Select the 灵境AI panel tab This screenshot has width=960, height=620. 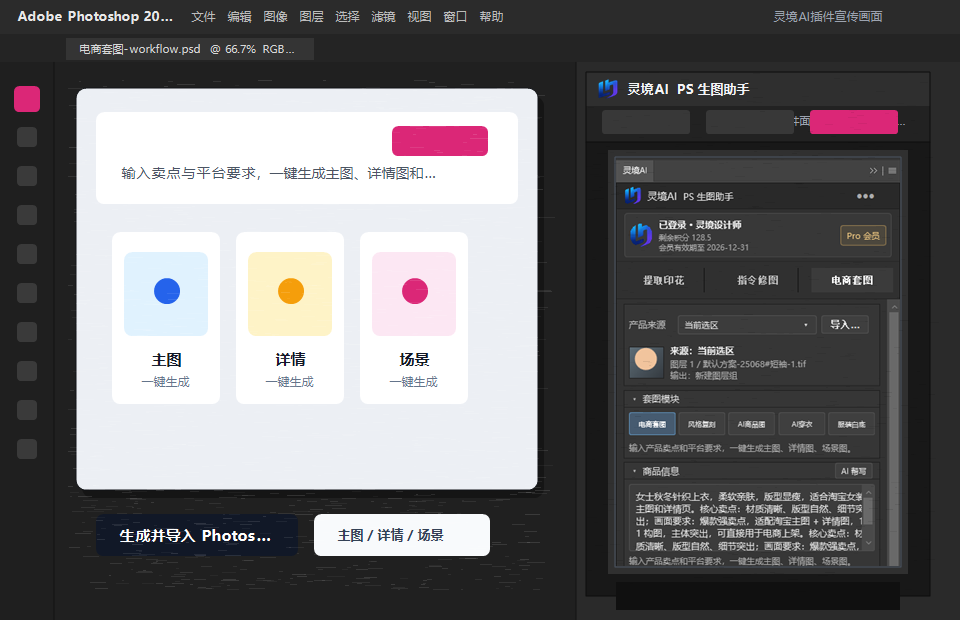634,170
